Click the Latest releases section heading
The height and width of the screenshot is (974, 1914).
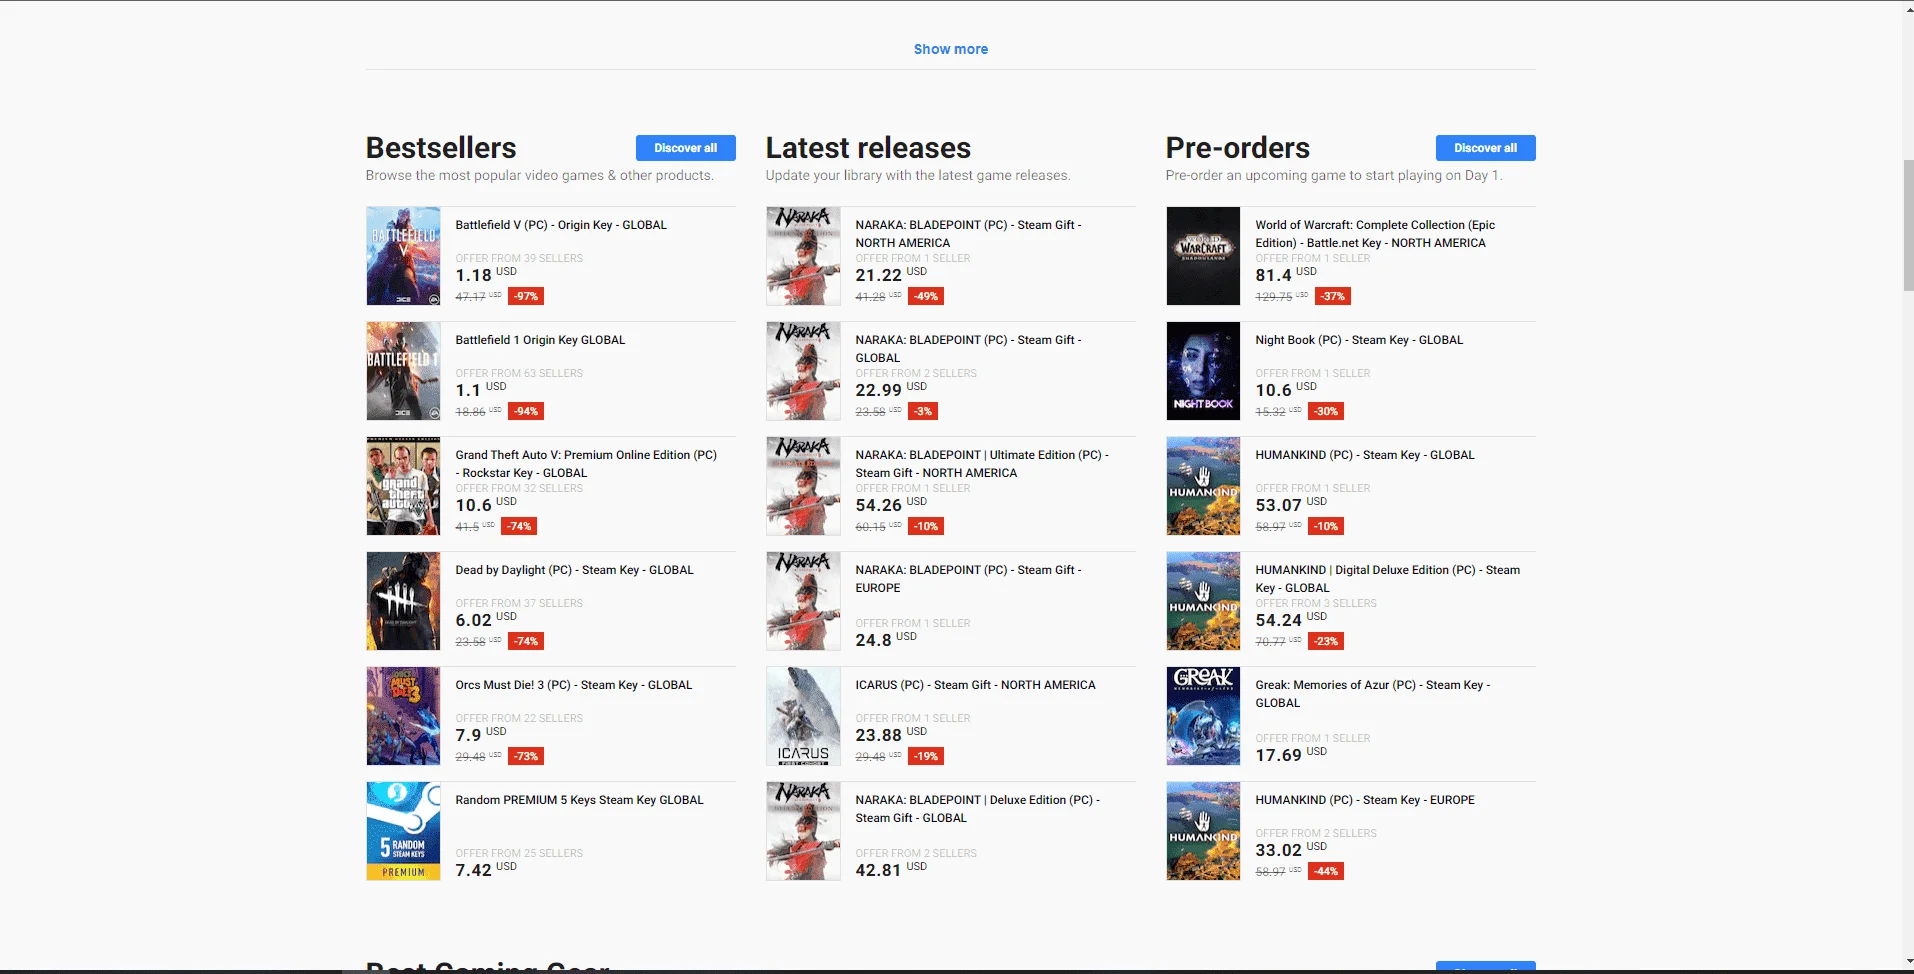pos(868,148)
